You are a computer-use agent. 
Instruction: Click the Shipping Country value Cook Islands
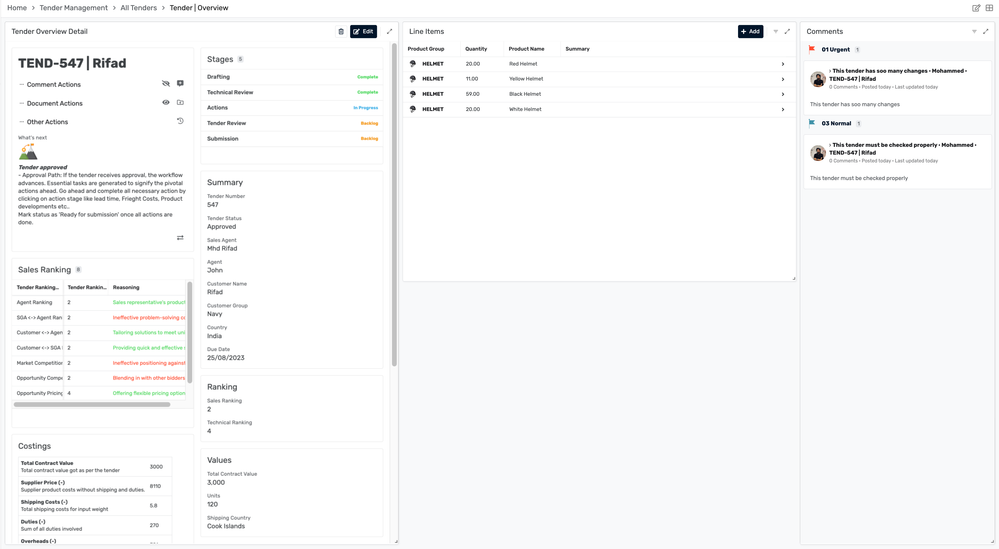click(x=226, y=526)
